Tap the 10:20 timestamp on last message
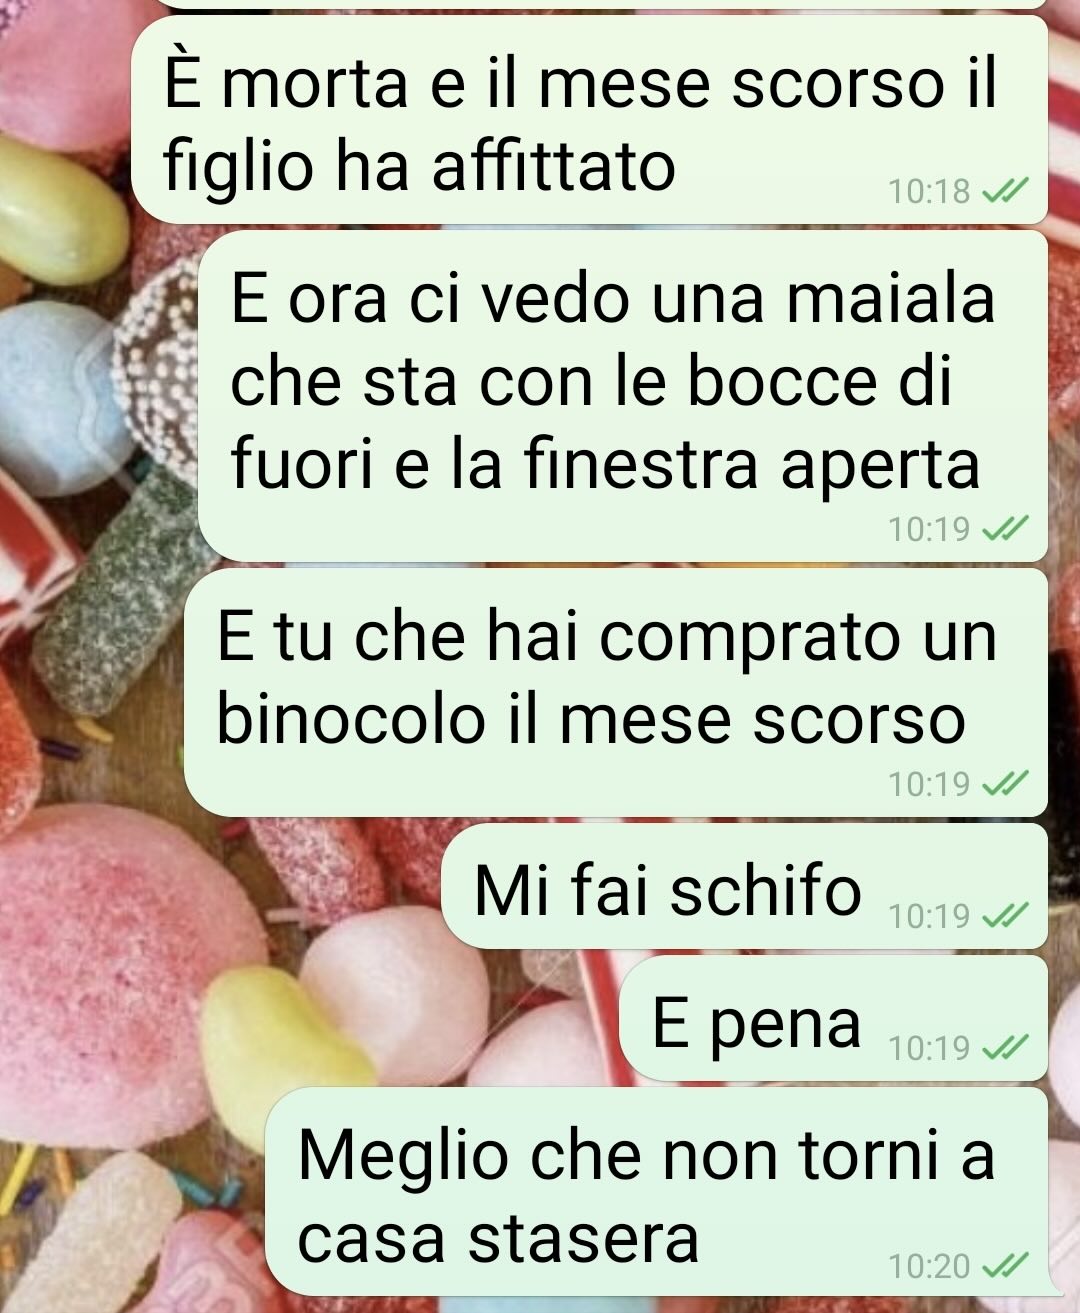Screen dimensions: 1080x1313 [x=929, y=1267]
